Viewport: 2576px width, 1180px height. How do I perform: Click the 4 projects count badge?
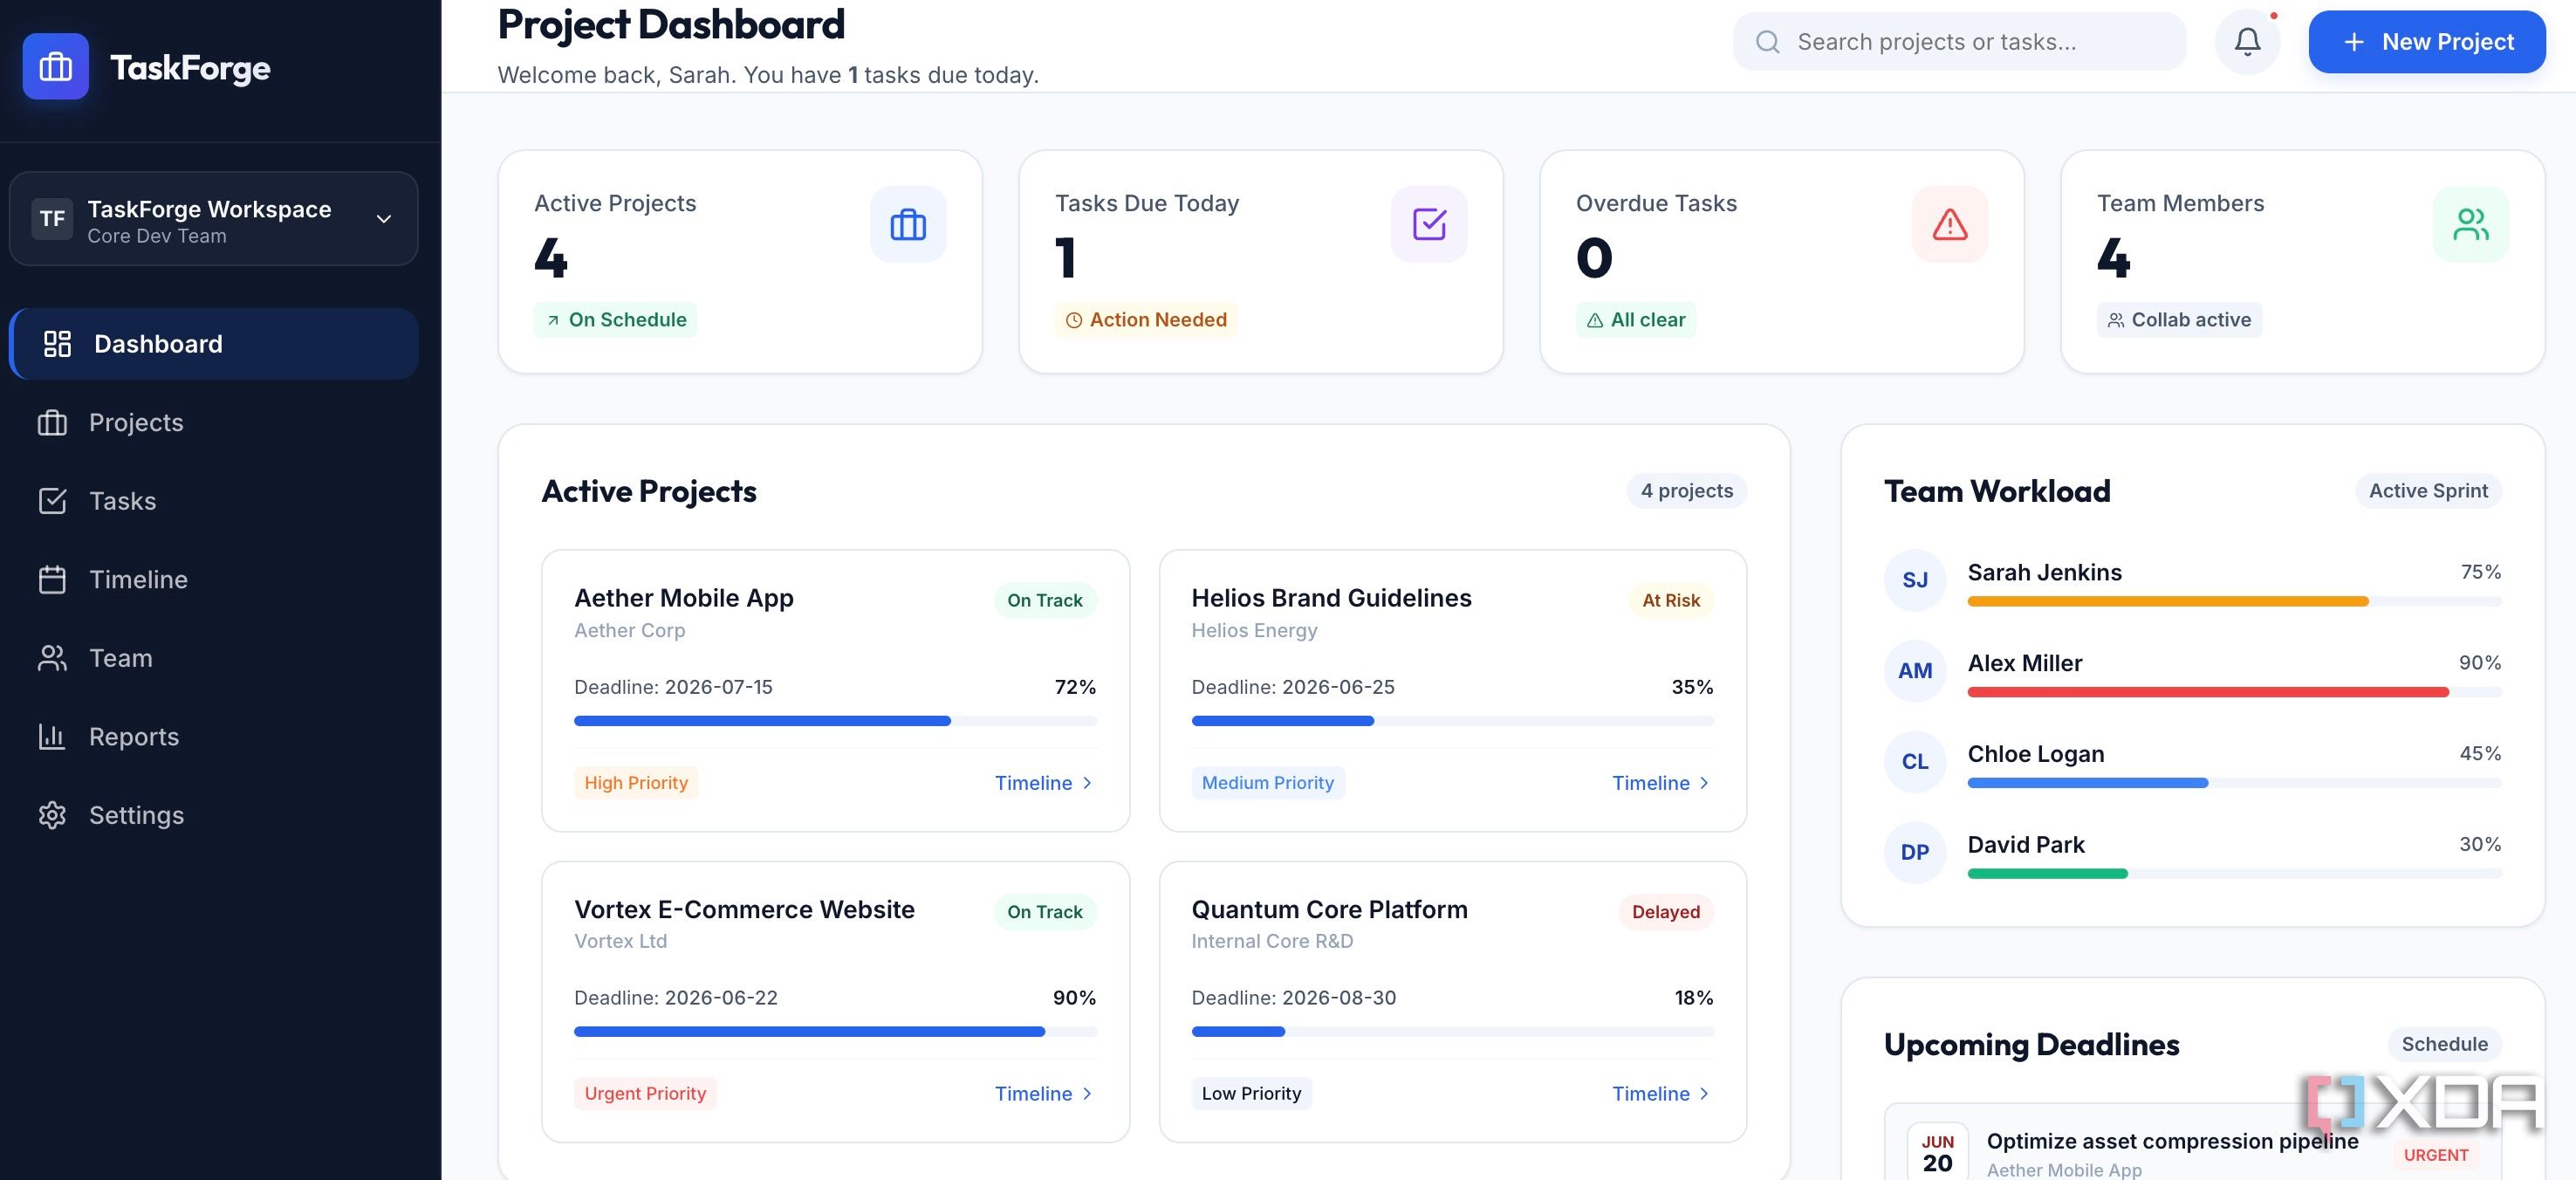(1686, 491)
